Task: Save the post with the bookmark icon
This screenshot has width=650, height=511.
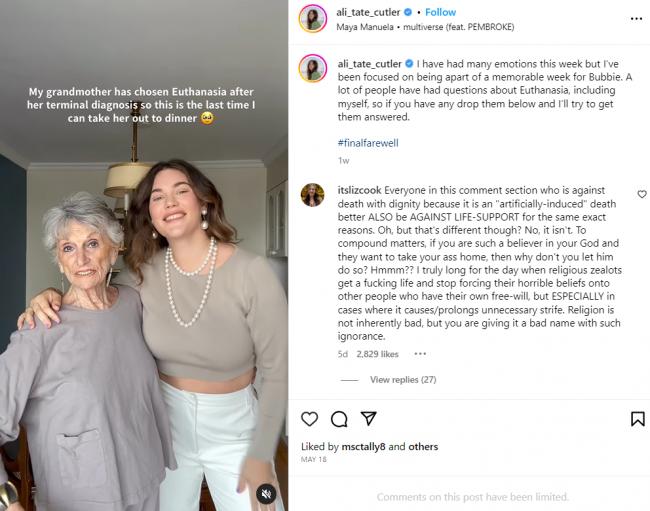Action: coord(638,419)
